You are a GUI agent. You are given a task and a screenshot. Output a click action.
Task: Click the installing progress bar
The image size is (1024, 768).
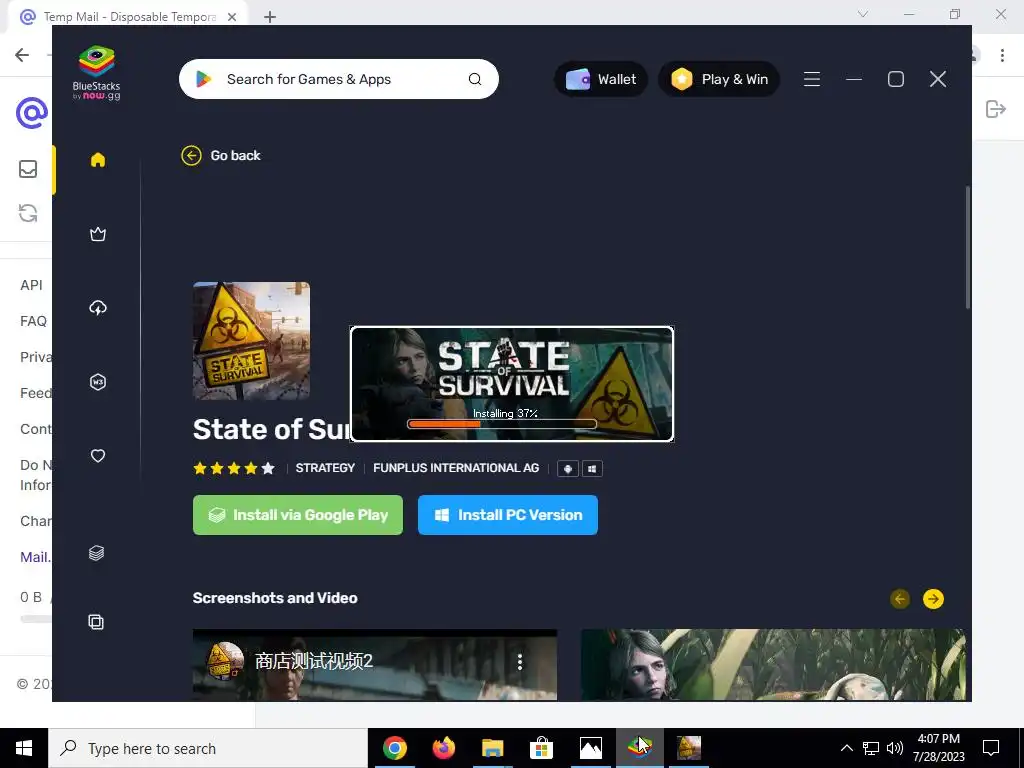point(502,424)
